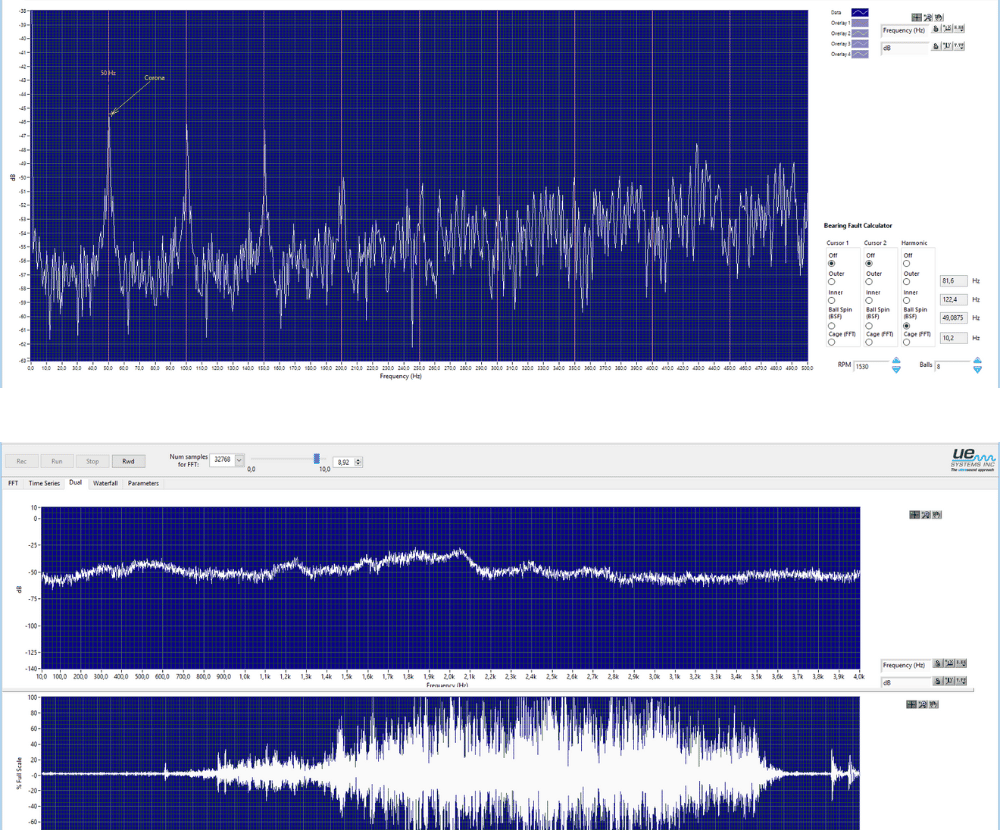
Task: Switch to the Waterfall tab
Action: click(x=105, y=483)
